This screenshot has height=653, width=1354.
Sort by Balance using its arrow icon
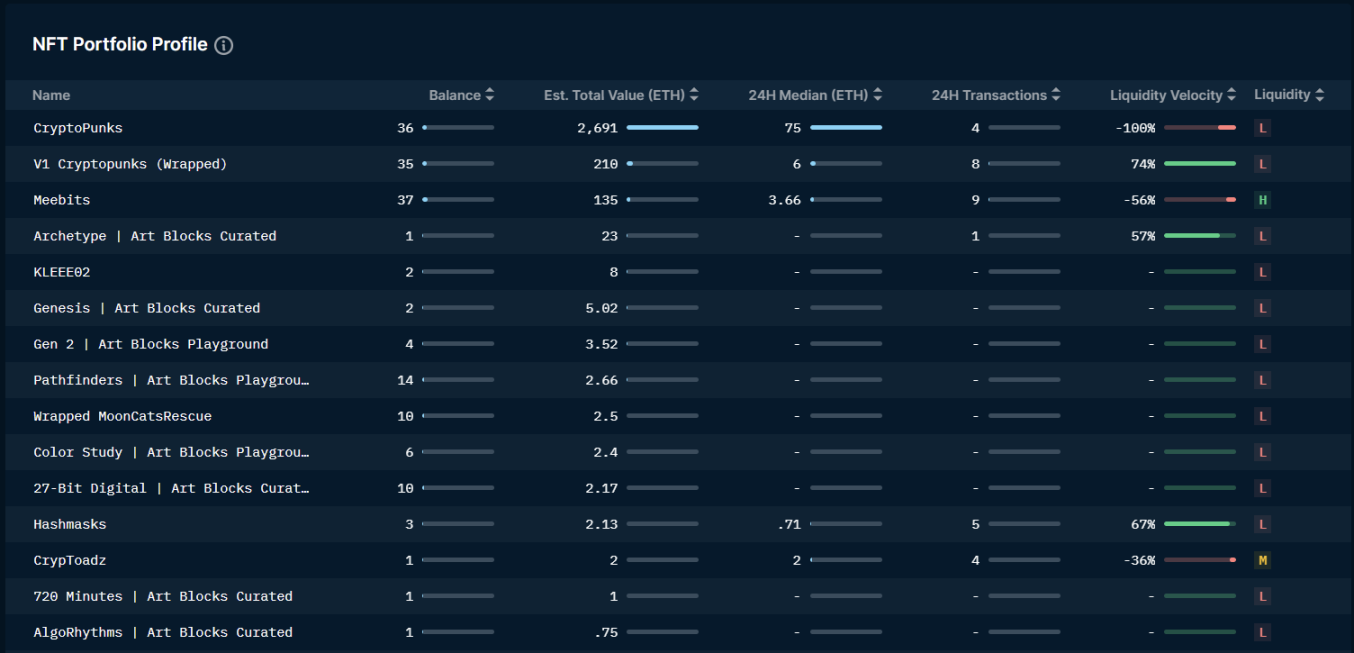(x=489, y=95)
